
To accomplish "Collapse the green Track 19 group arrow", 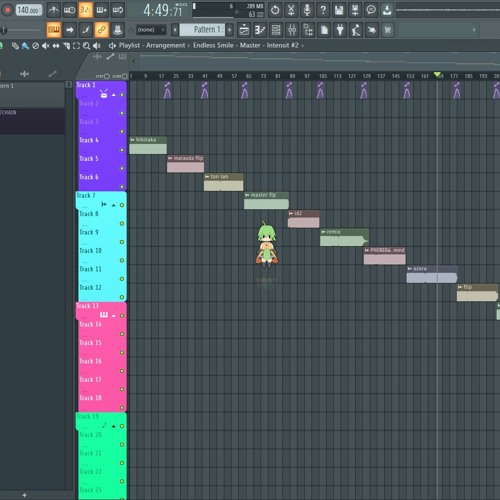I will click(114, 426).
